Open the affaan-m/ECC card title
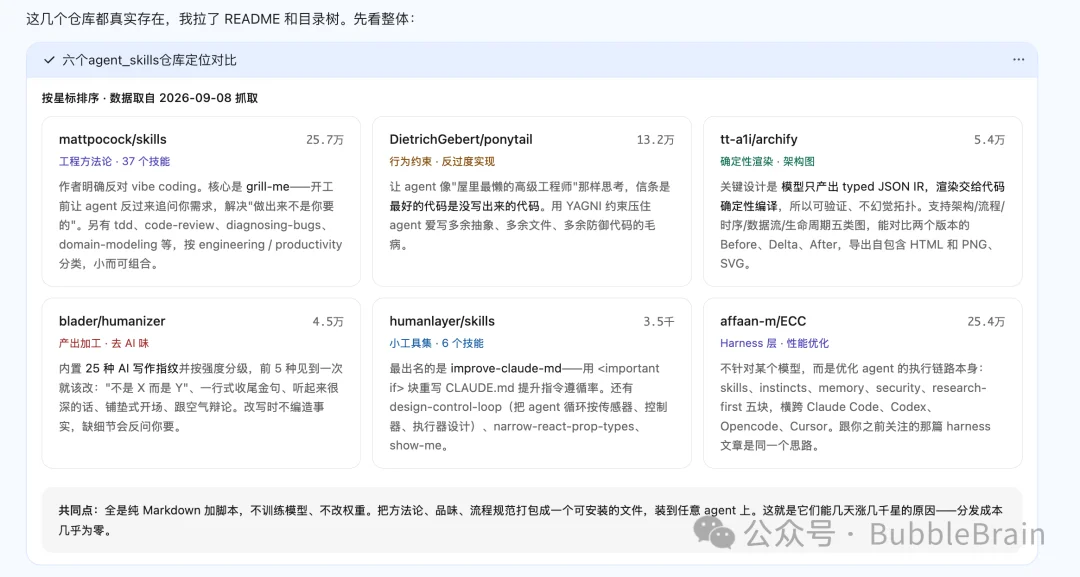The image size is (1080, 577). pyautogui.click(x=763, y=321)
